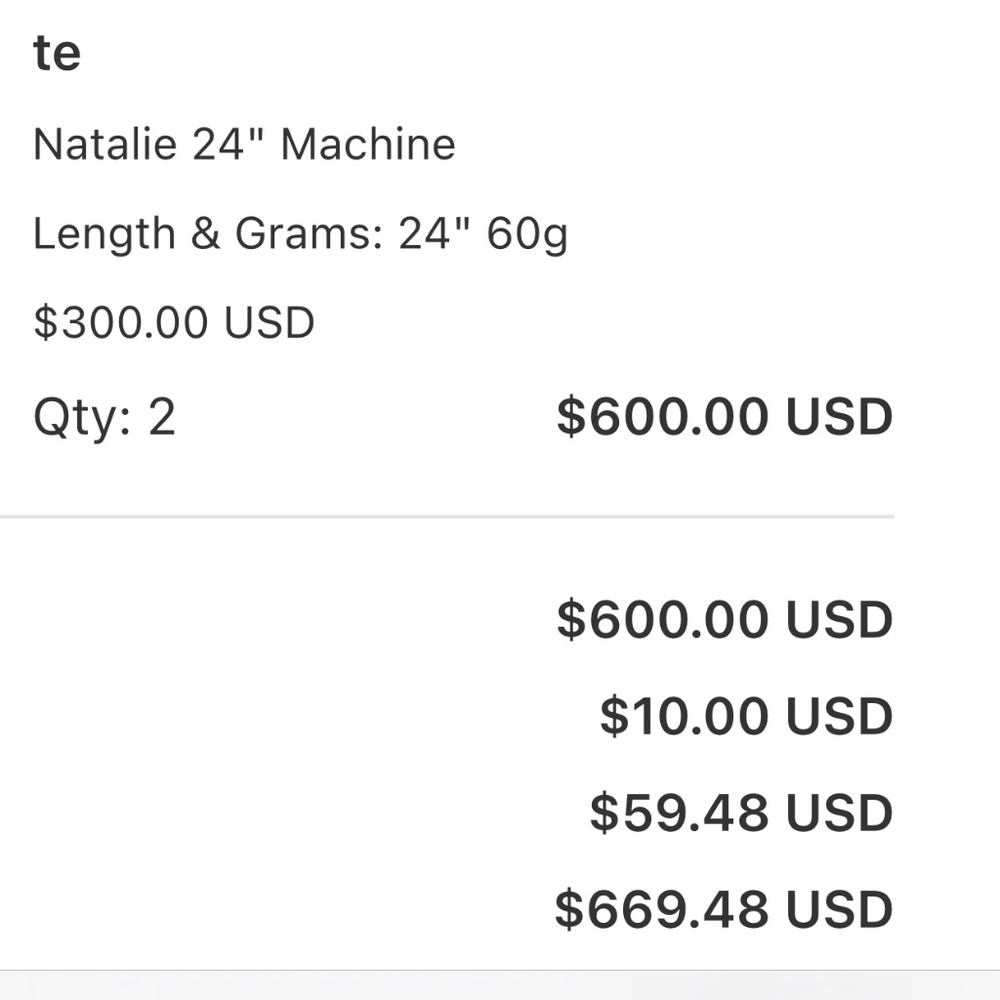Click the $59.48 USD amount
The image size is (1000, 1000).
click(740, 813)
